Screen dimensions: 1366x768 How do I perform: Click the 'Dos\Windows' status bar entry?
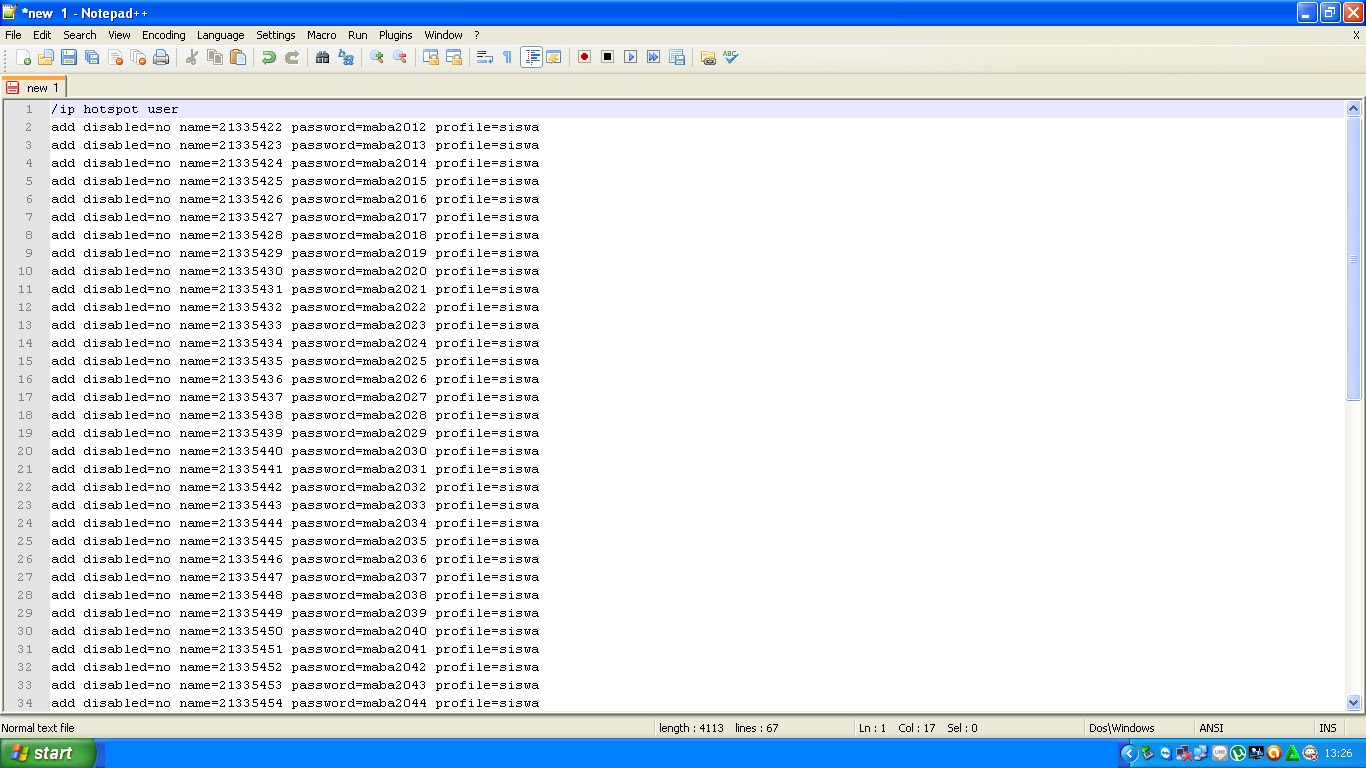pos(1123,728)
